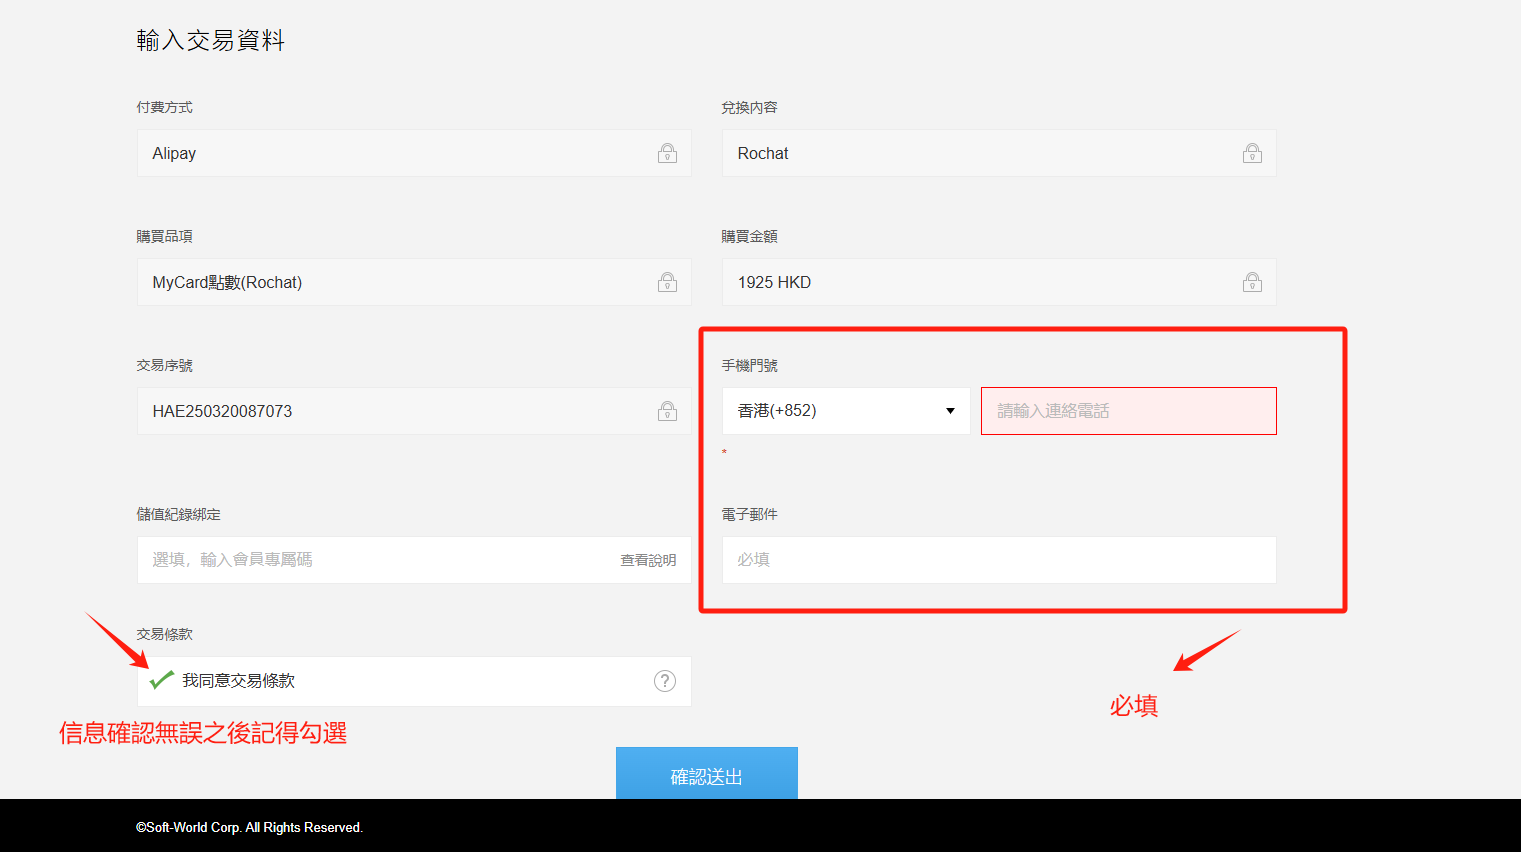This screenshot has width=1521, height=852.
Task: Click the lock icon in the Alipay field
Action: coord(667,153)
